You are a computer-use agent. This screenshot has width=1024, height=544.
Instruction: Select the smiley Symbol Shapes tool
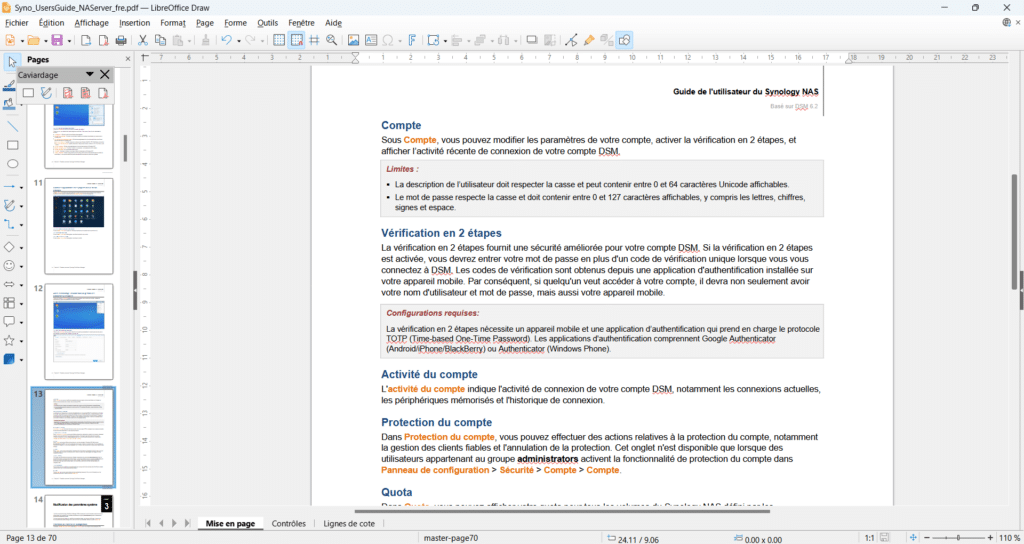pyautogui.click(x=9, y=266)
